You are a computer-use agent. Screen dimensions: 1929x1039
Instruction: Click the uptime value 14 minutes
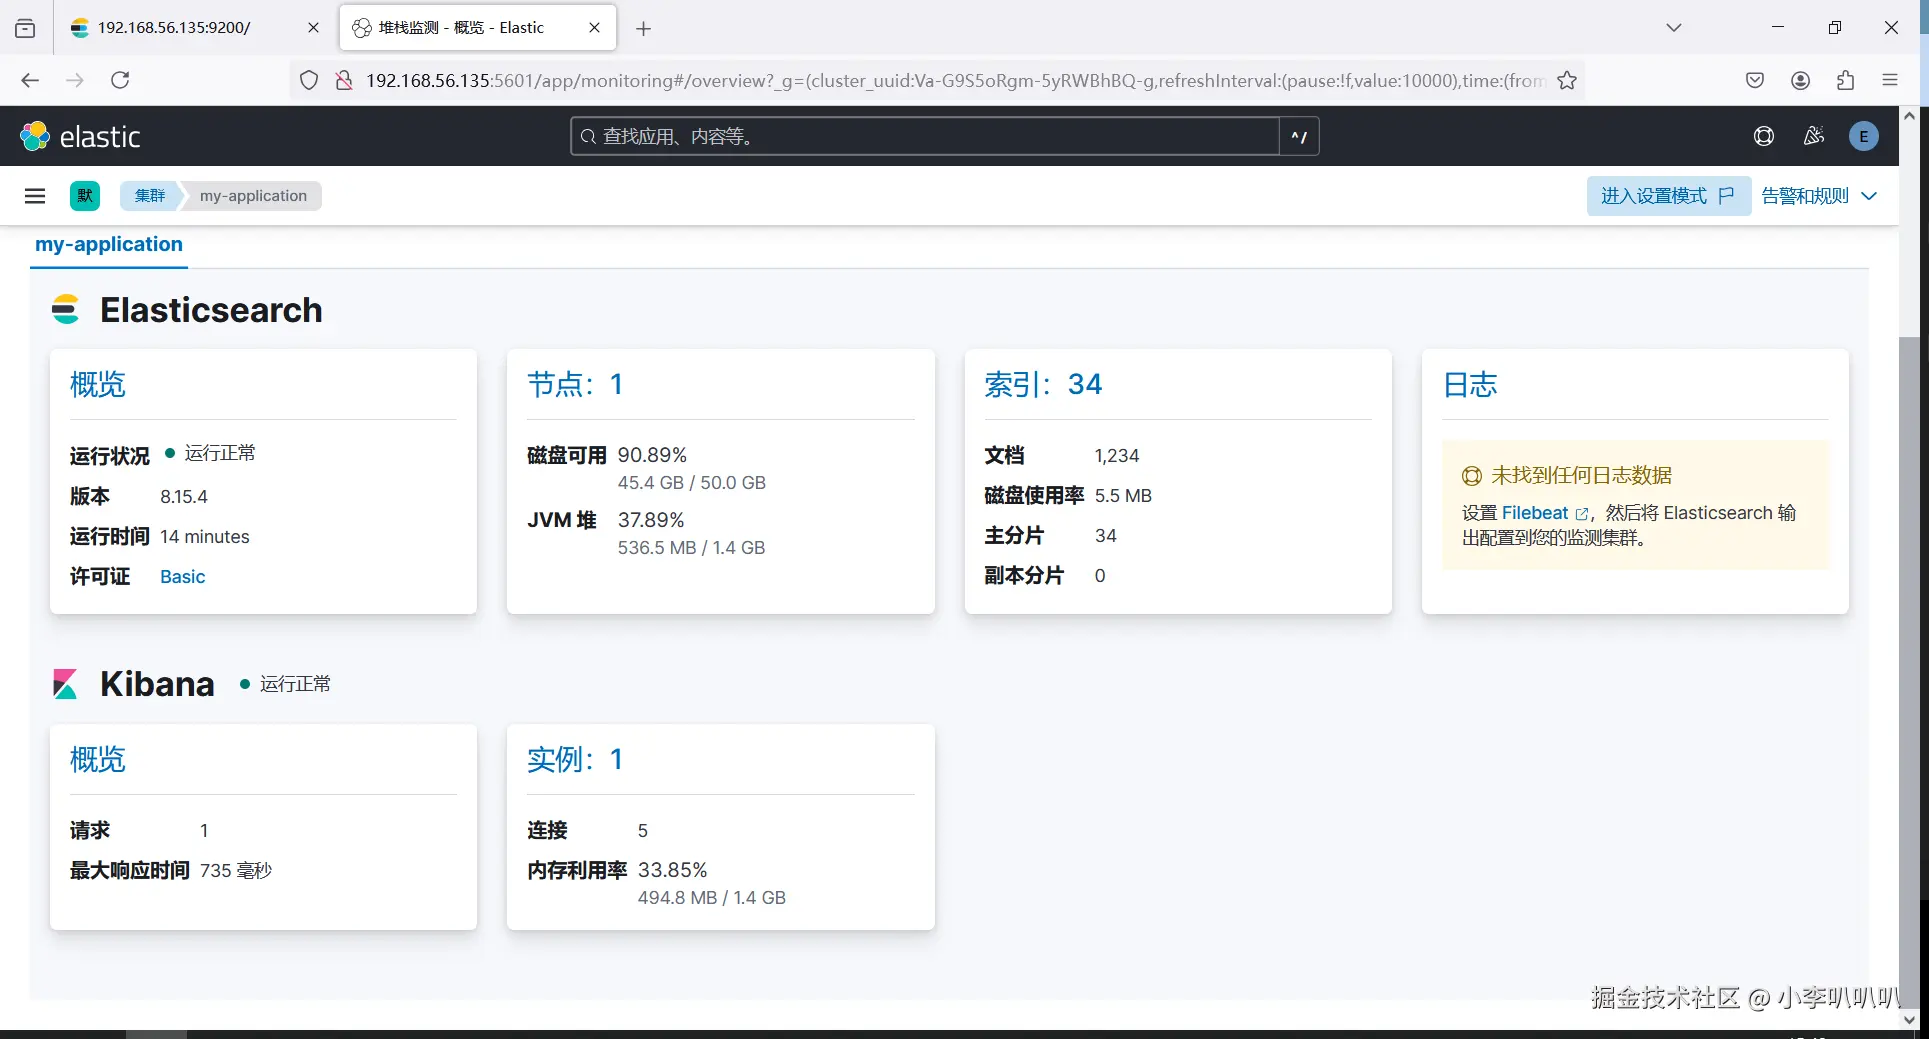(205, 537)
